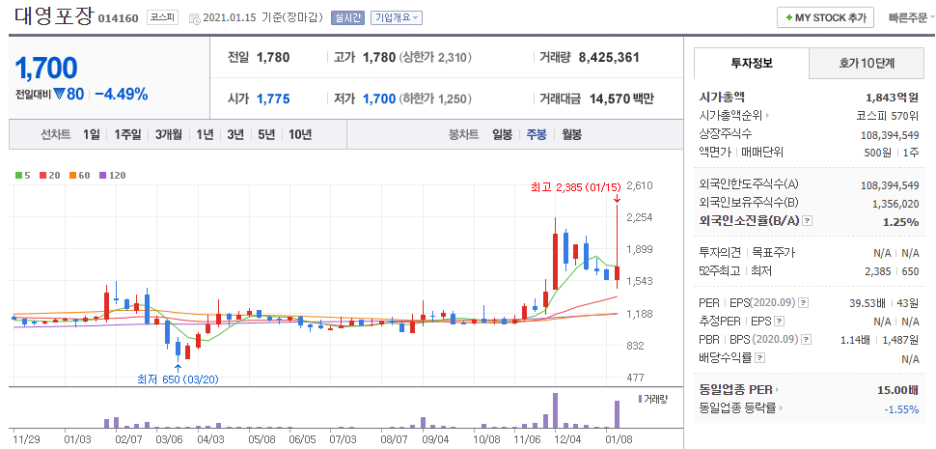Expand 동일업종 등락률 arrow link

click(779, 408)
